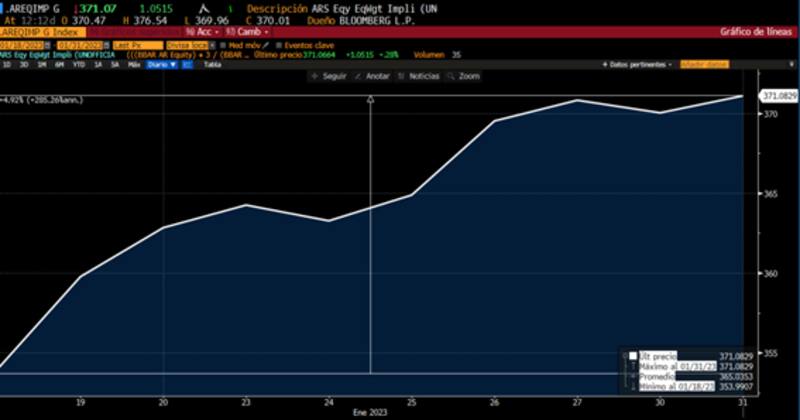
Task: Click the white Últ precio legend square
Action: 633,356
